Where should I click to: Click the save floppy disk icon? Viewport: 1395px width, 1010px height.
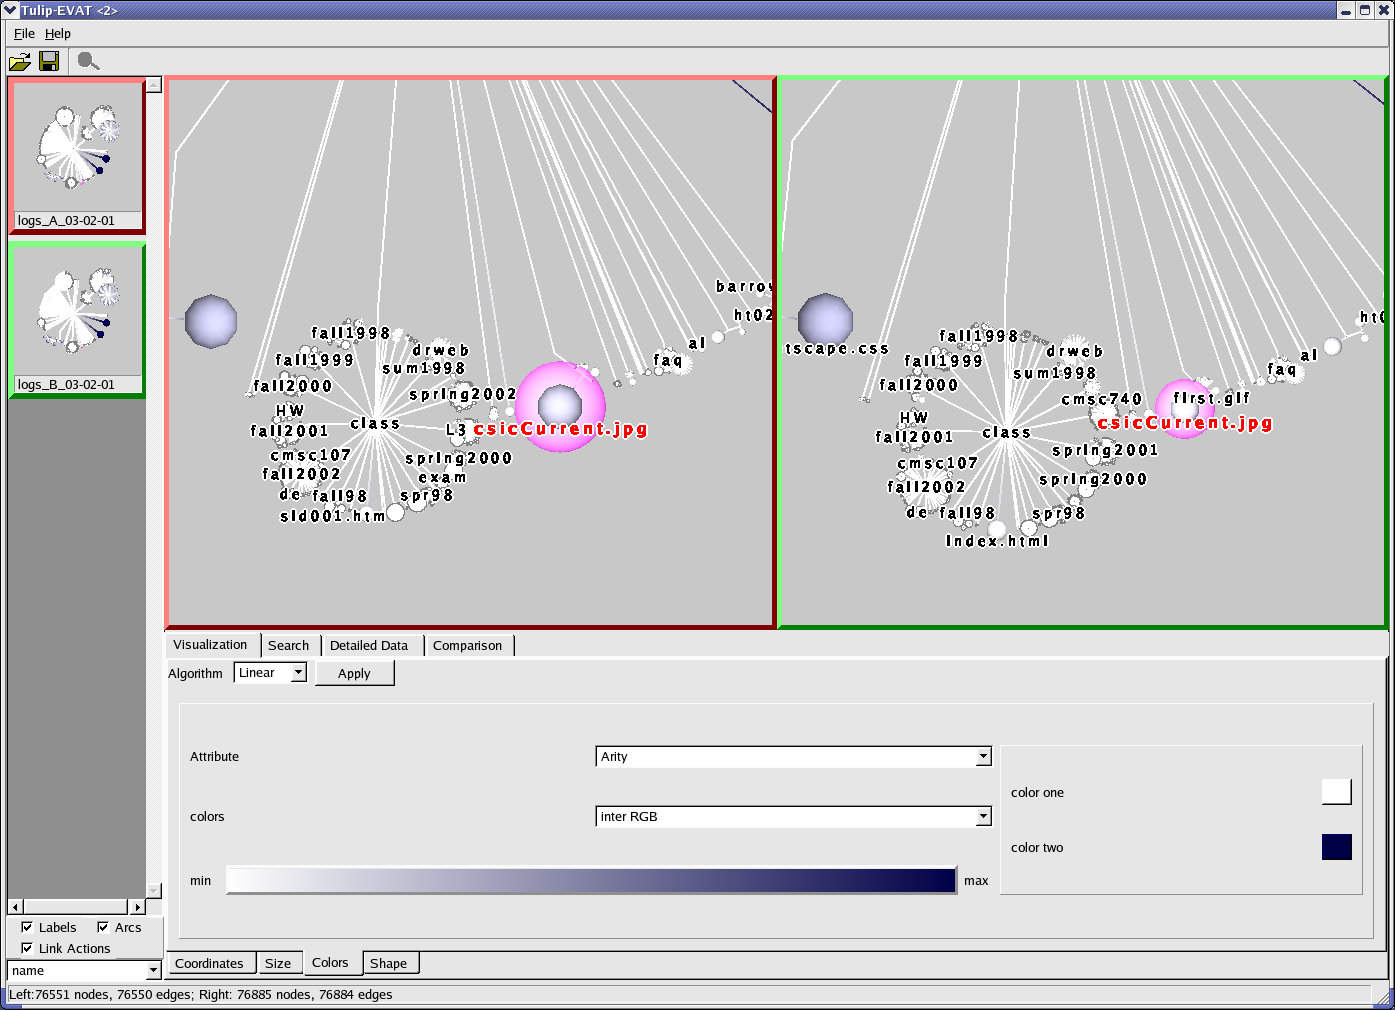coord(49,62)
